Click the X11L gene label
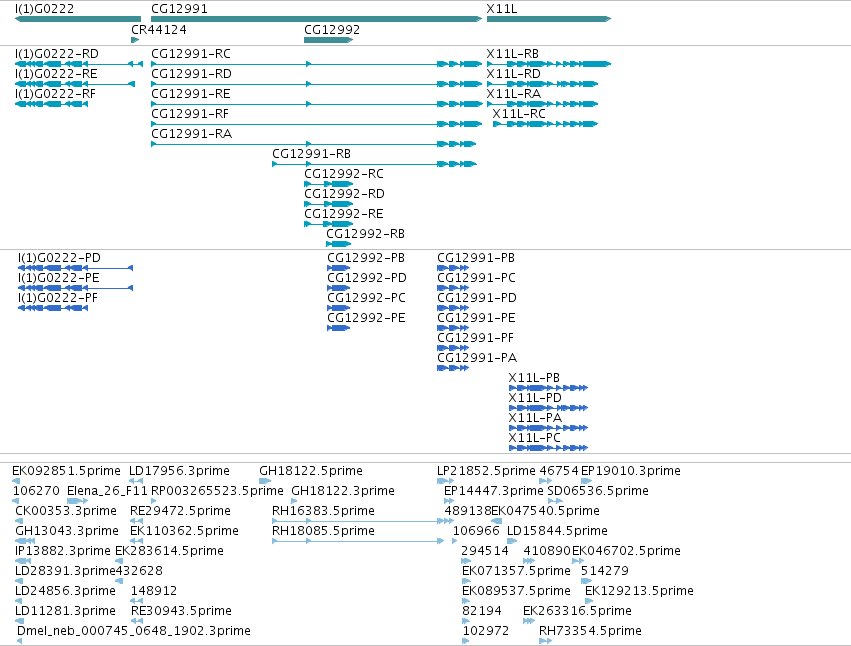This screenshot has height=646, width=851. (x=501, y=9)
